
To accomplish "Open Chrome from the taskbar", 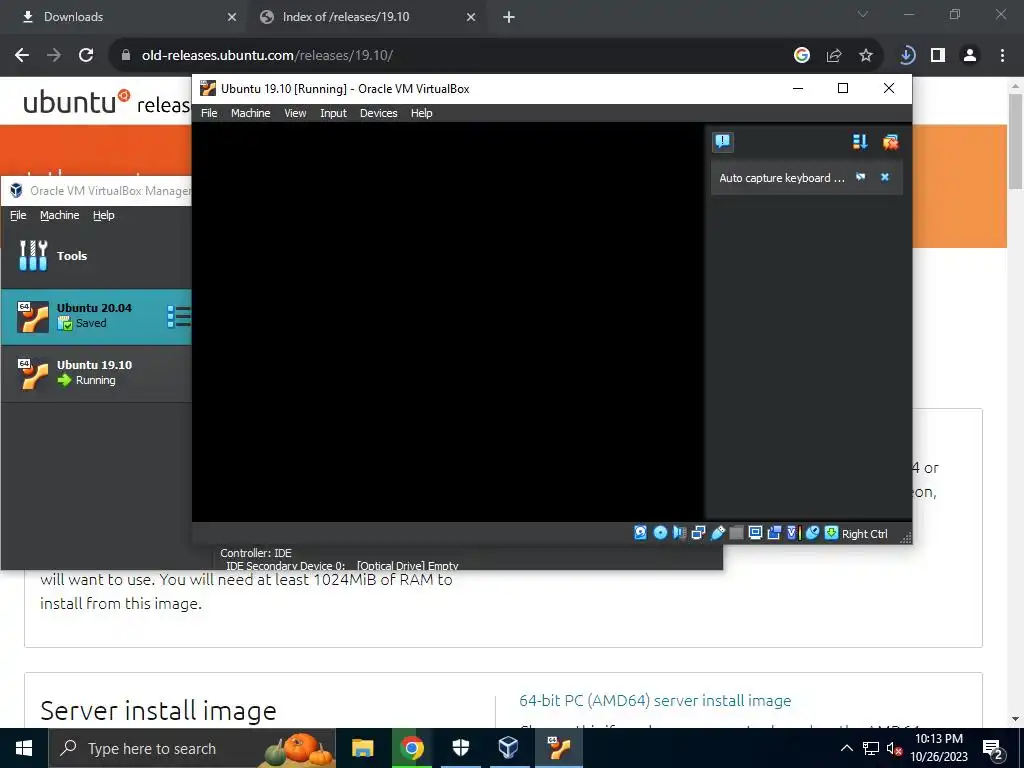I will point(412,748).
